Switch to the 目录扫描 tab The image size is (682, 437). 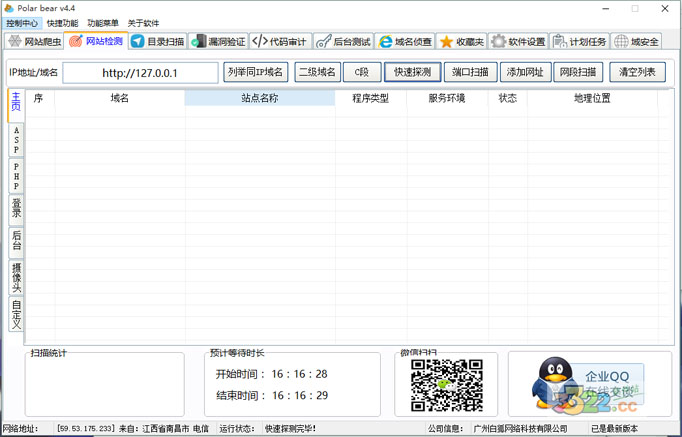158,42
